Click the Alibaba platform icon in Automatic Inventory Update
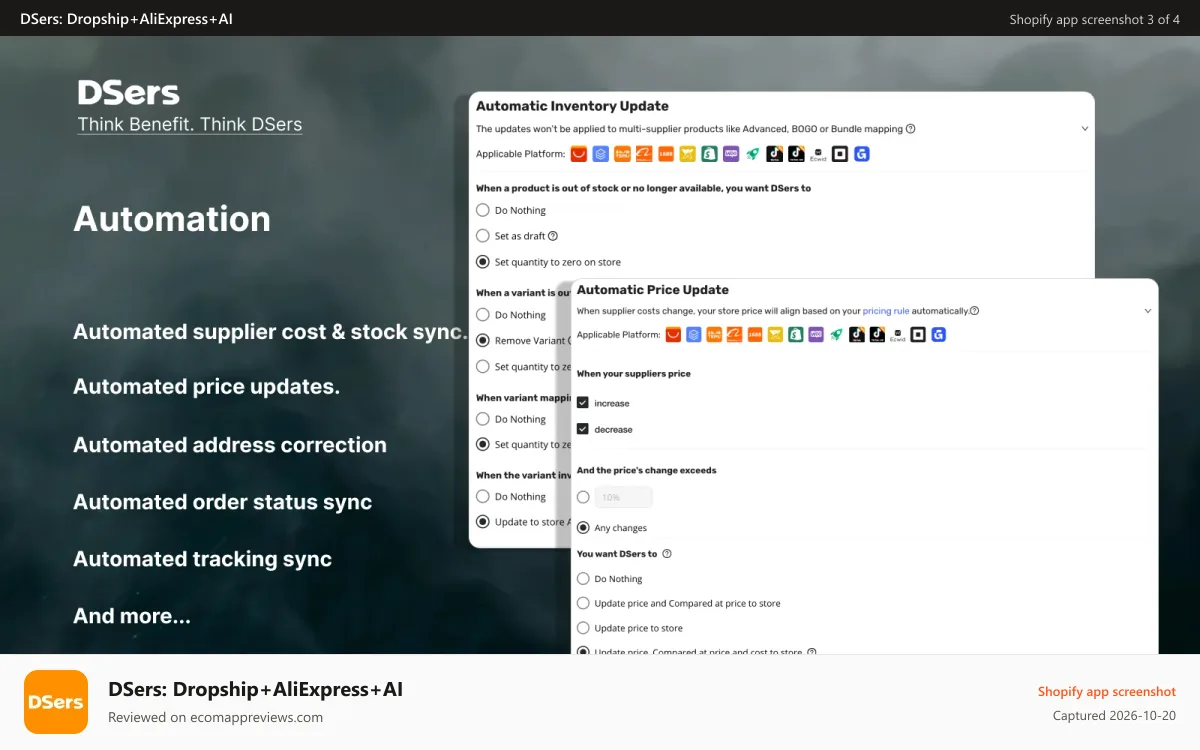 644,154
